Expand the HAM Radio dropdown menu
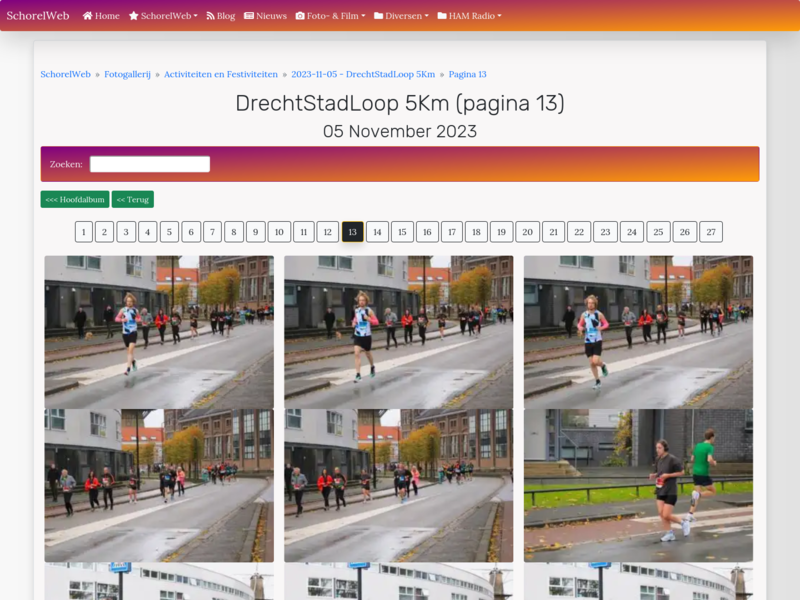The width and height of the screenshot is (800, 600). (x=469, y=16)
